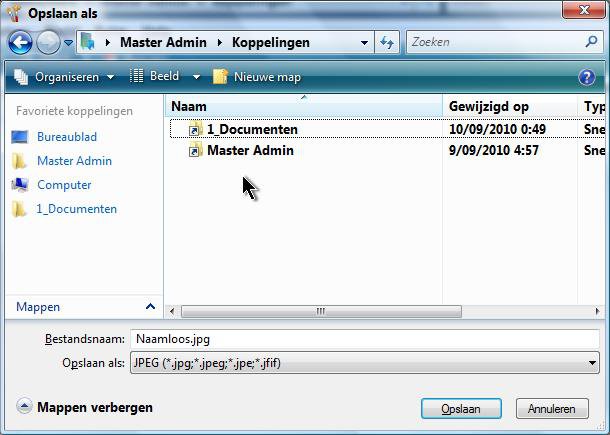Screen dimensions: 610x435
Task: Refresh the folder view
Action: pos(387,42)
